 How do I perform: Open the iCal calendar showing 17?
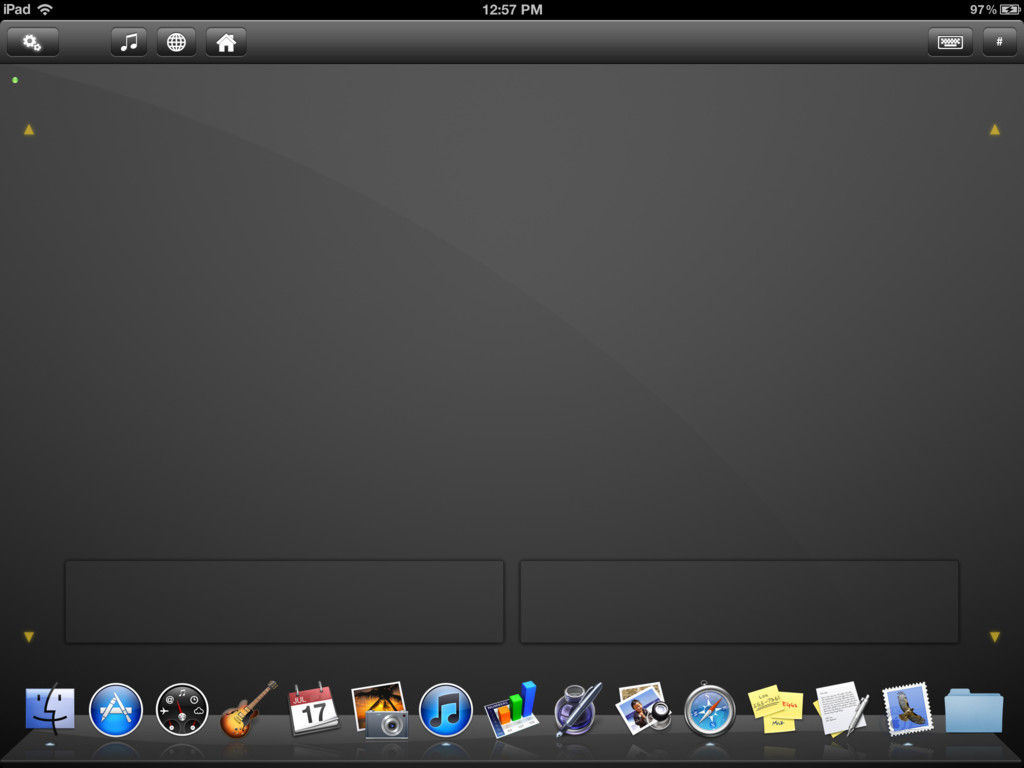[314, 710]
